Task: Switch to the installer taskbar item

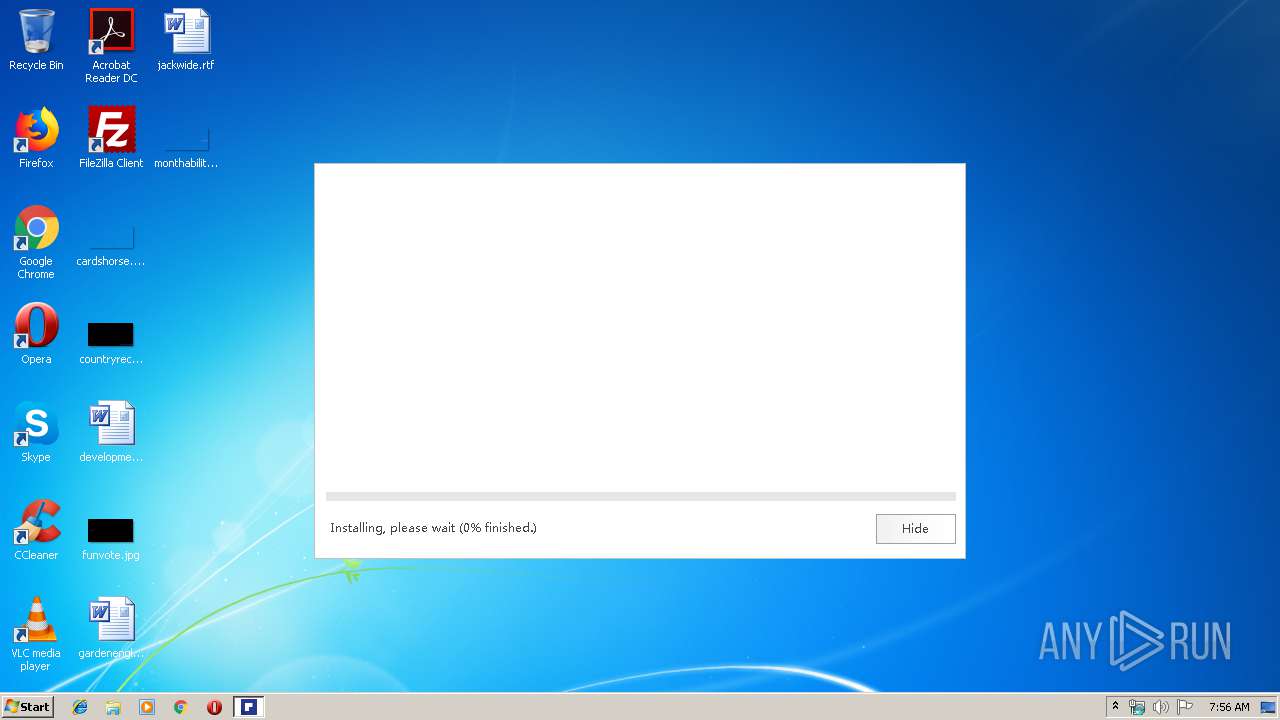Action: tap(249, 707)
